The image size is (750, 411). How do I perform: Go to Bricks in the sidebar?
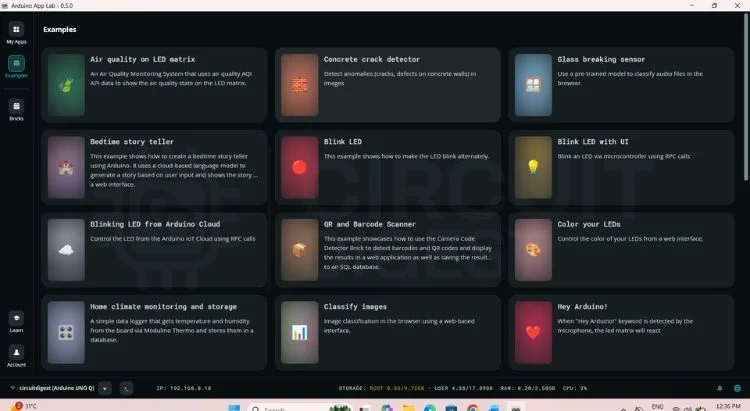click(16, 110)
